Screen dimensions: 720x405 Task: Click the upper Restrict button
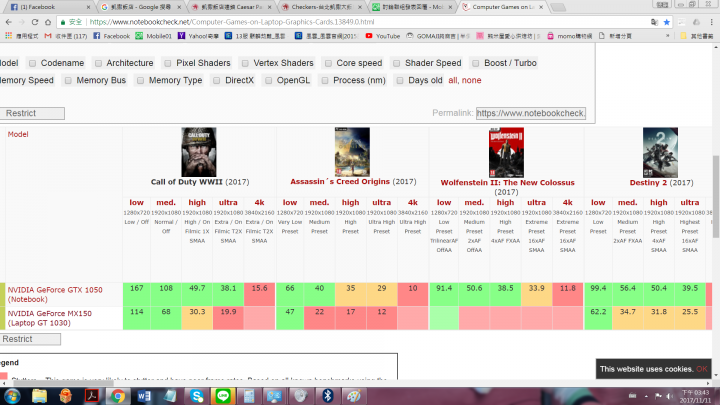(31, 113)
